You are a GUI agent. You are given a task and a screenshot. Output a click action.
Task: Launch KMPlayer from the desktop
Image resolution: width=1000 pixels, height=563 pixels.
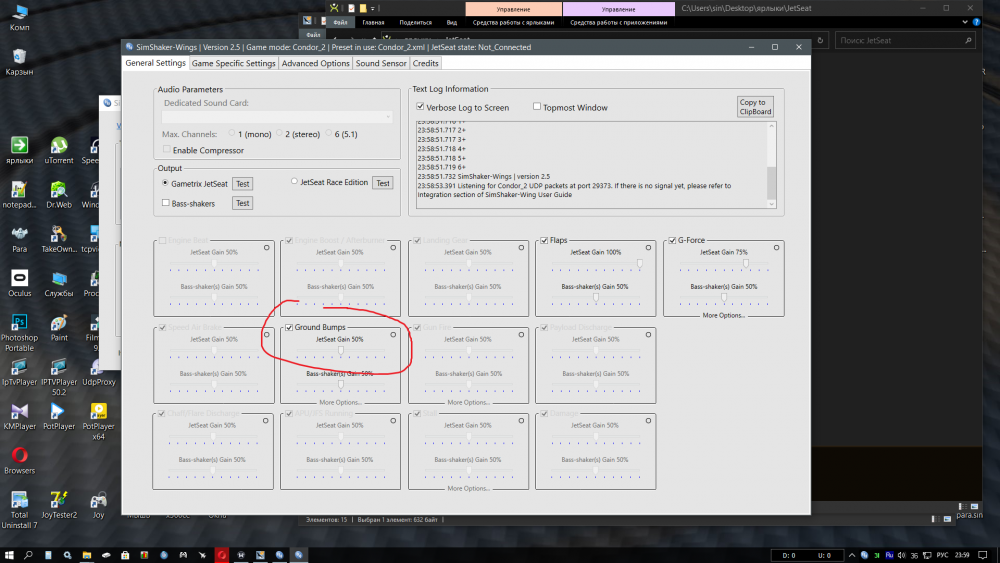point(19,416)
